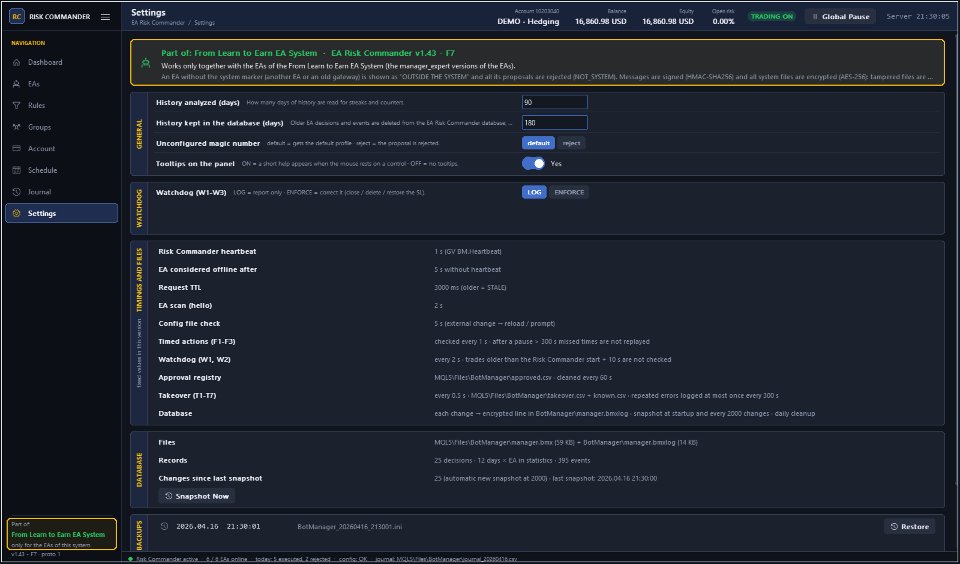
Task: Click History kept in database input field
Action: pos(555,122)
